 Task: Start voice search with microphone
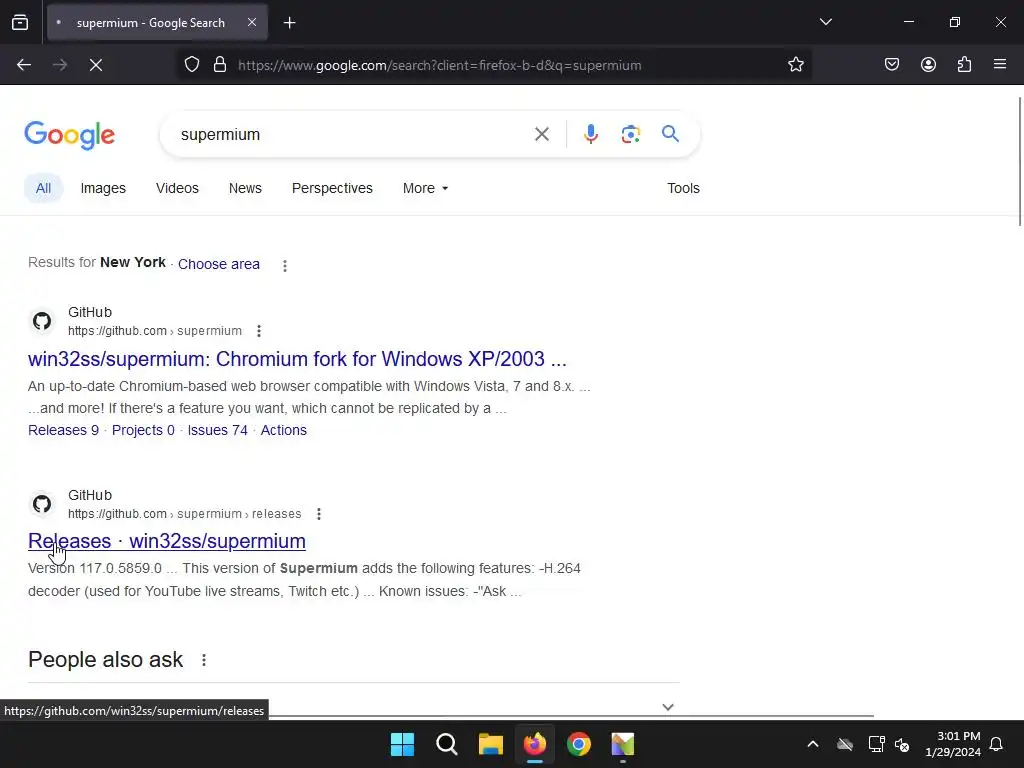pos(590,134)
